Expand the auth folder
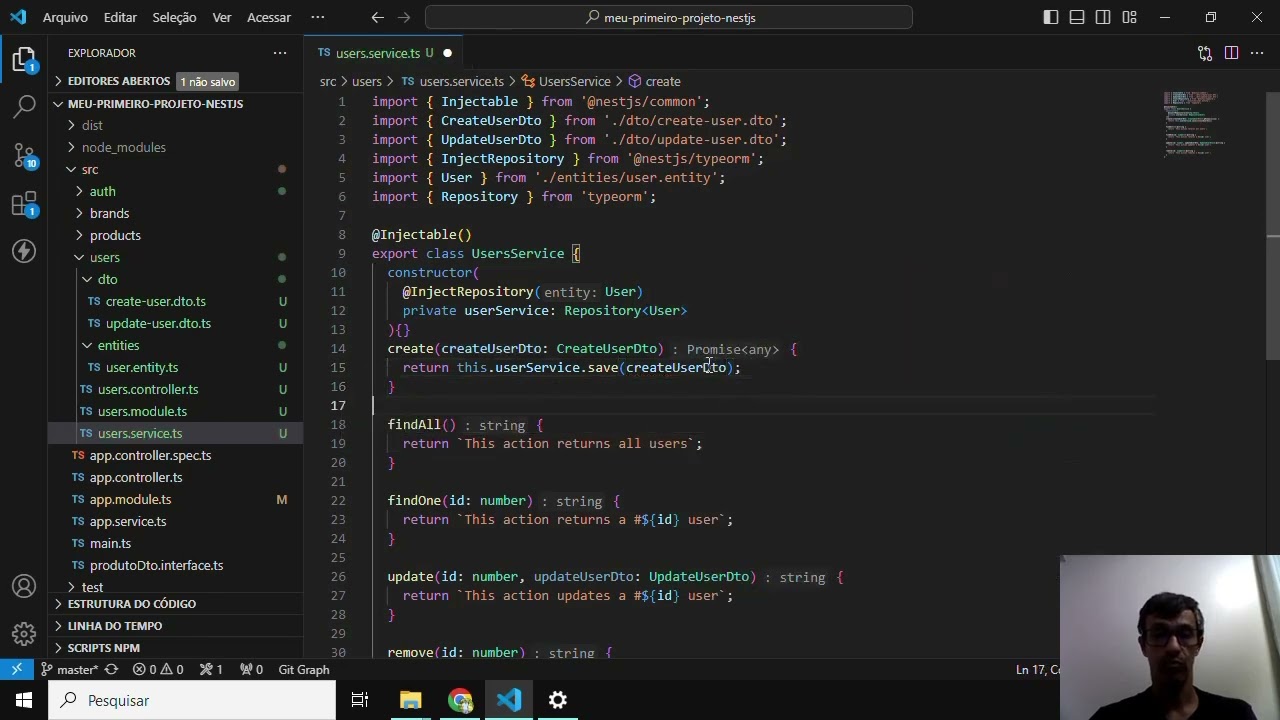Image resolution: width=1280 pixels, height=720 pixels. [175, 191]
